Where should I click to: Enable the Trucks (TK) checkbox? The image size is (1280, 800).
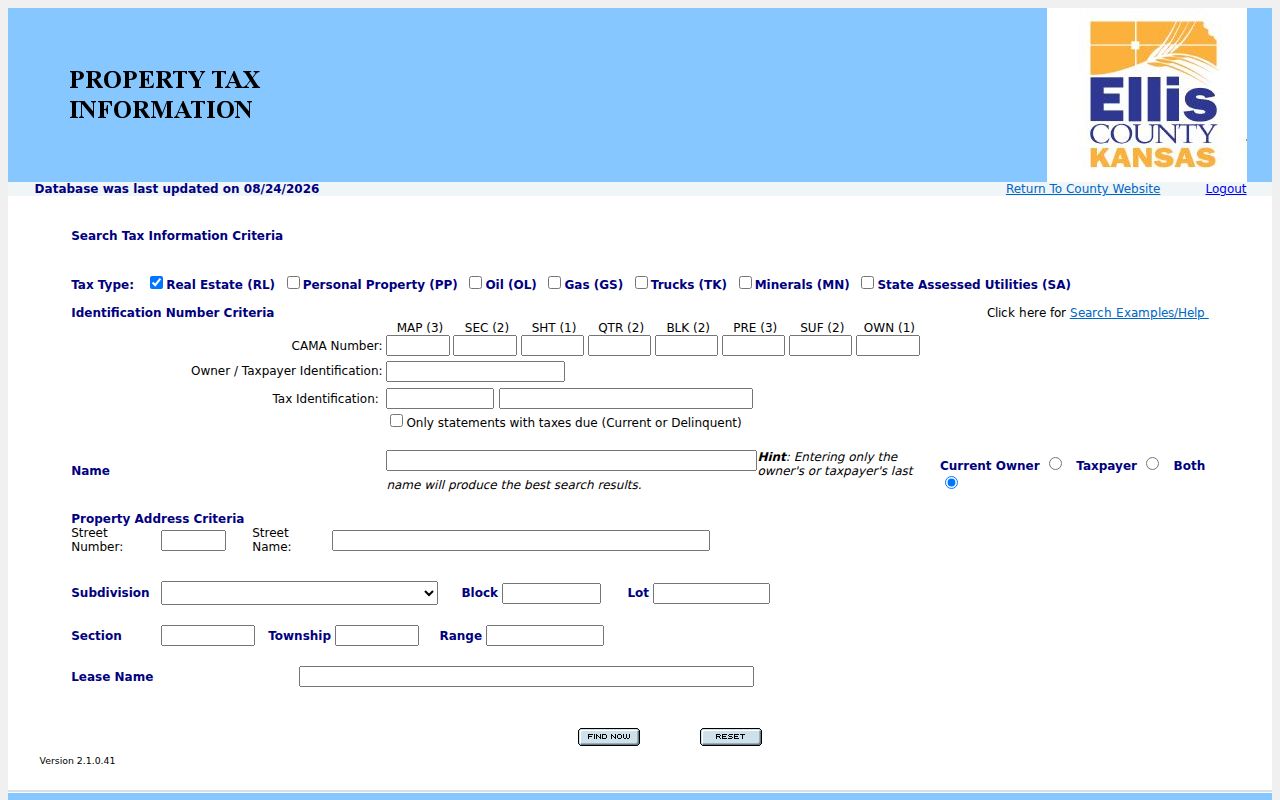641,283
